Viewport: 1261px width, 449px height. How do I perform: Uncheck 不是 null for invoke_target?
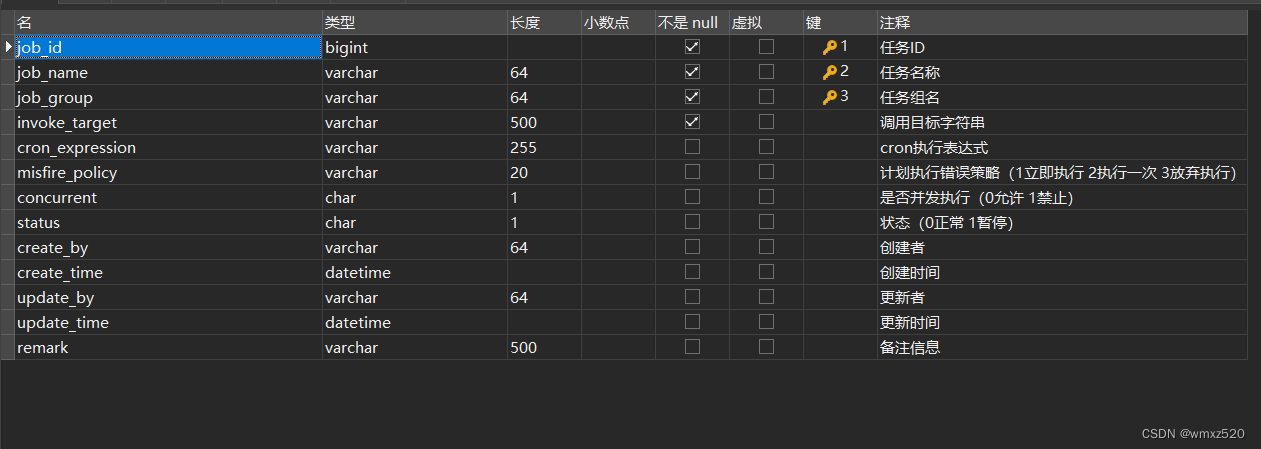pyautogui.click(x=692, y=122)
